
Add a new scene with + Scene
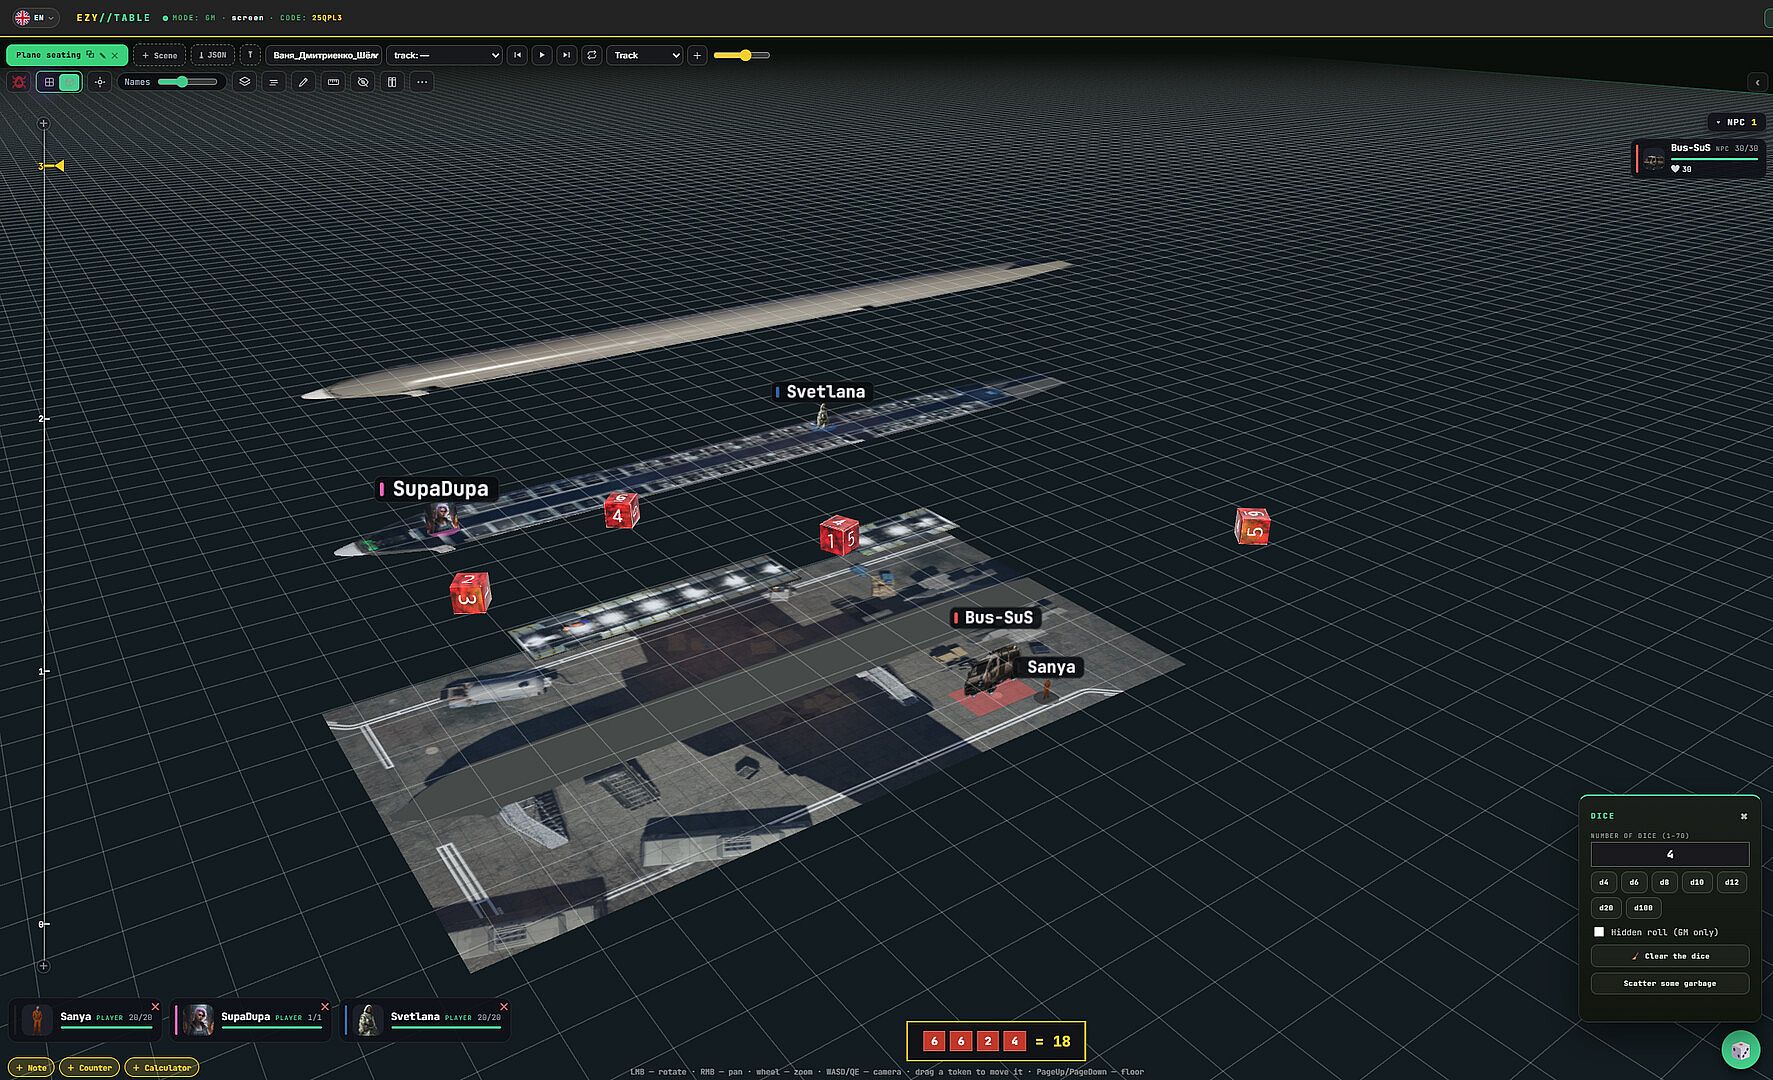[x=159, y=55]
